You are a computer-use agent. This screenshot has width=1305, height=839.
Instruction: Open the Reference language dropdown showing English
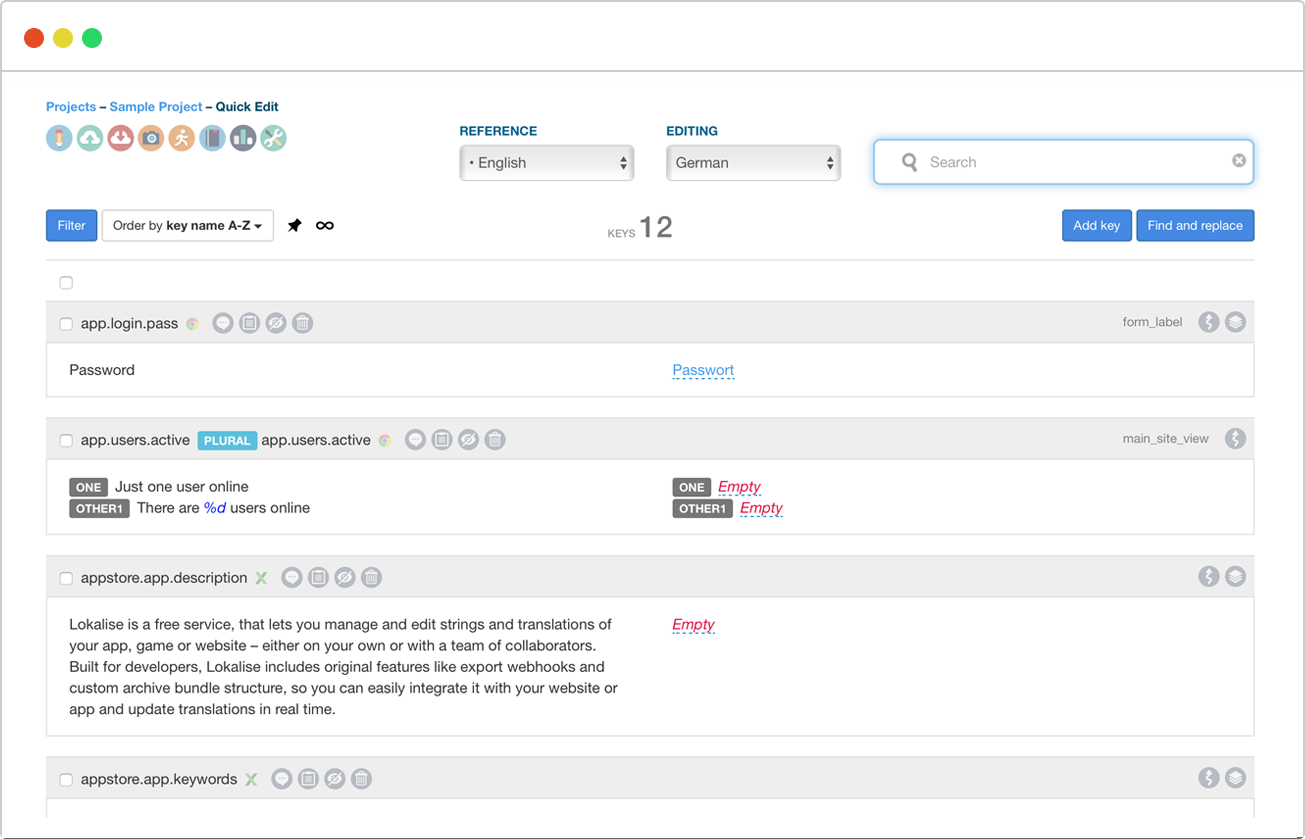tap(547, 163)
